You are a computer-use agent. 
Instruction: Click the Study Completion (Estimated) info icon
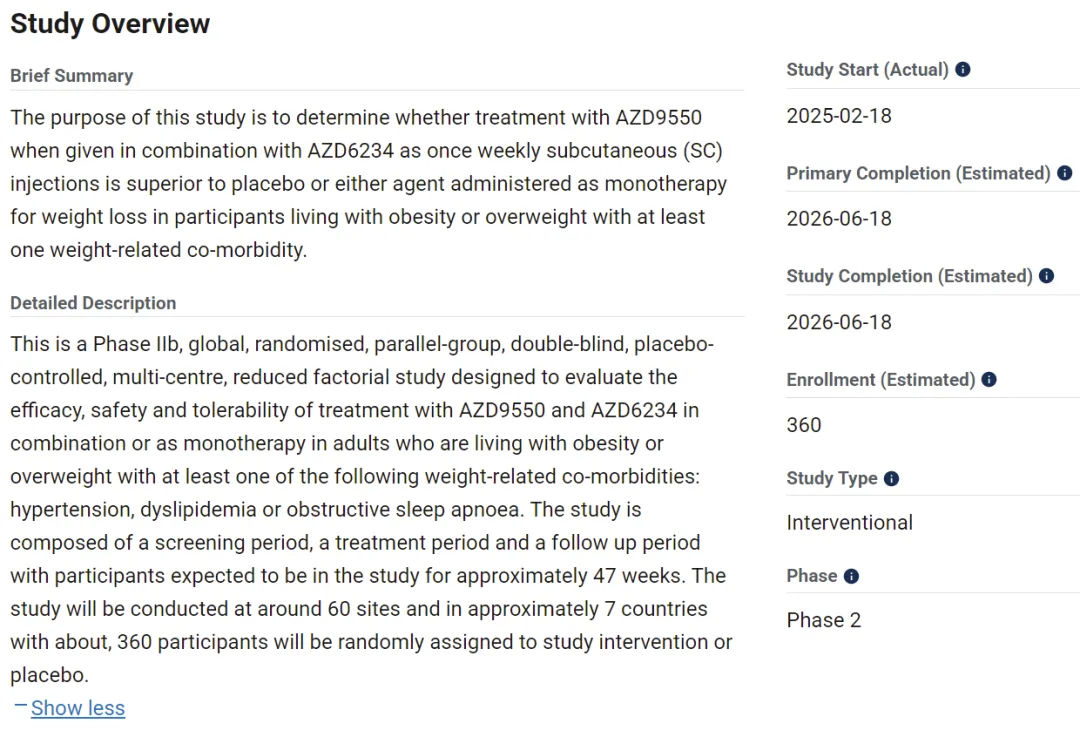[x=1046, y=276]
